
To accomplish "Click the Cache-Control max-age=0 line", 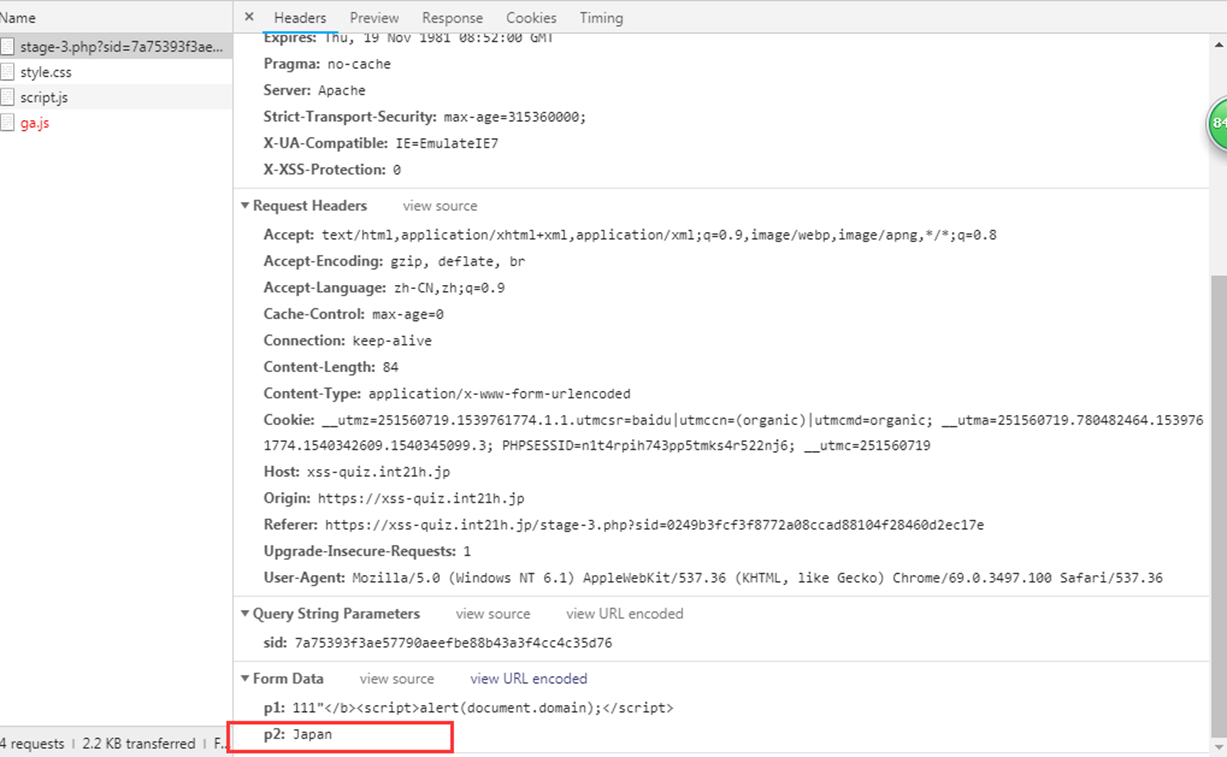I will (x=354, y=314).
